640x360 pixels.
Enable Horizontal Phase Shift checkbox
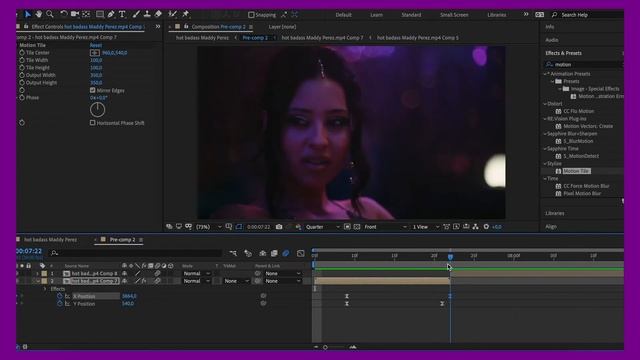[93, 122]
